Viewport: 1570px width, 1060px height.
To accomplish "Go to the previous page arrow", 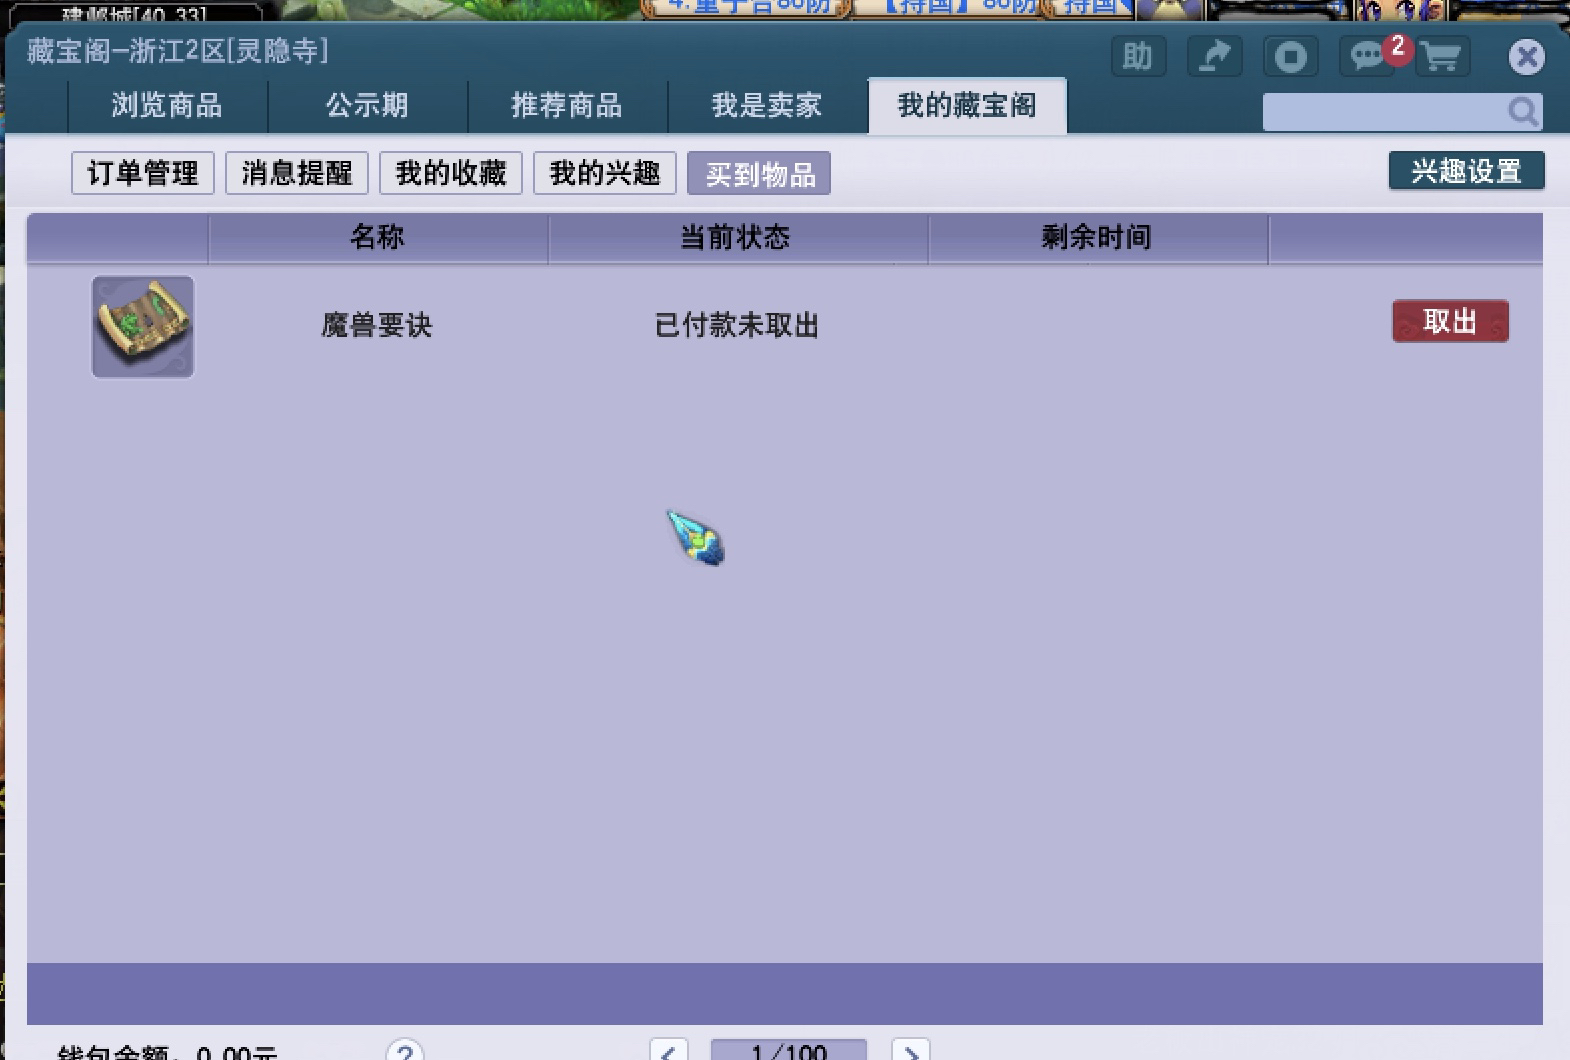I will pos(669,1051).
